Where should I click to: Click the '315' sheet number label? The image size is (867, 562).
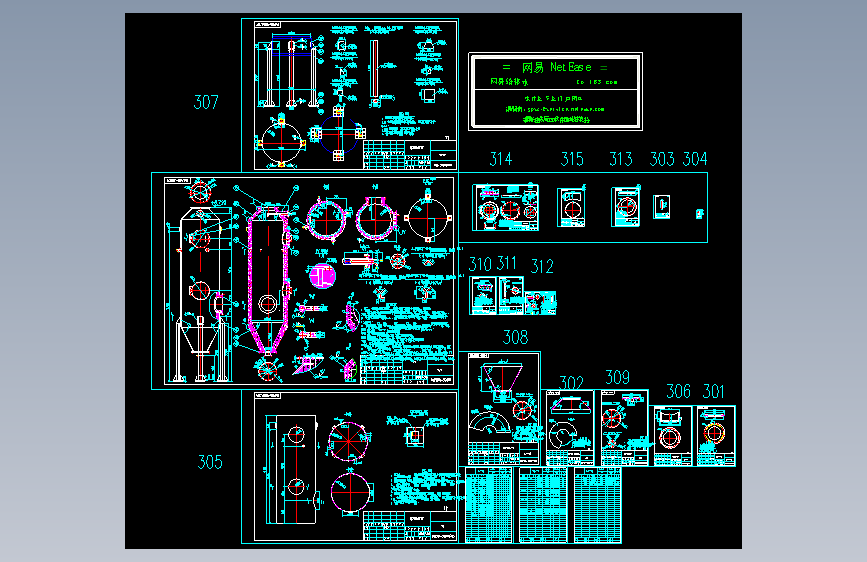click(x=572, y=159)
